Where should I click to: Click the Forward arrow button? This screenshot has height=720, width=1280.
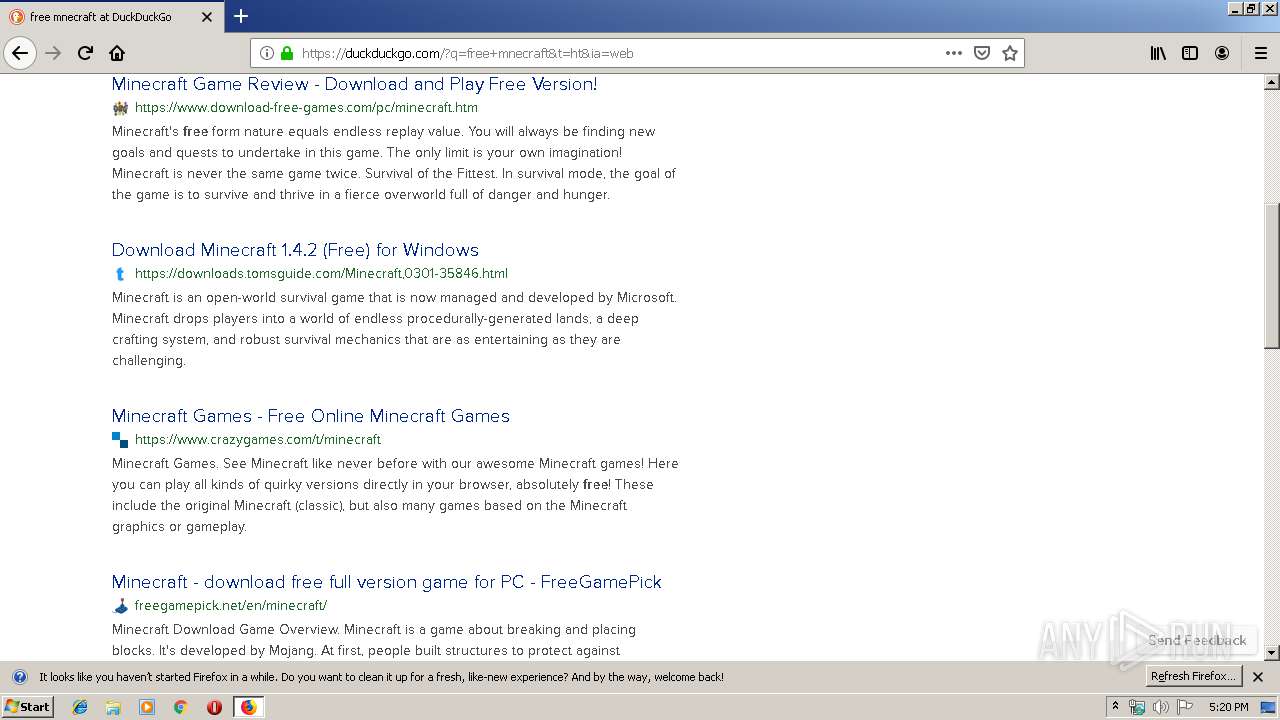(x=53, y=53)
